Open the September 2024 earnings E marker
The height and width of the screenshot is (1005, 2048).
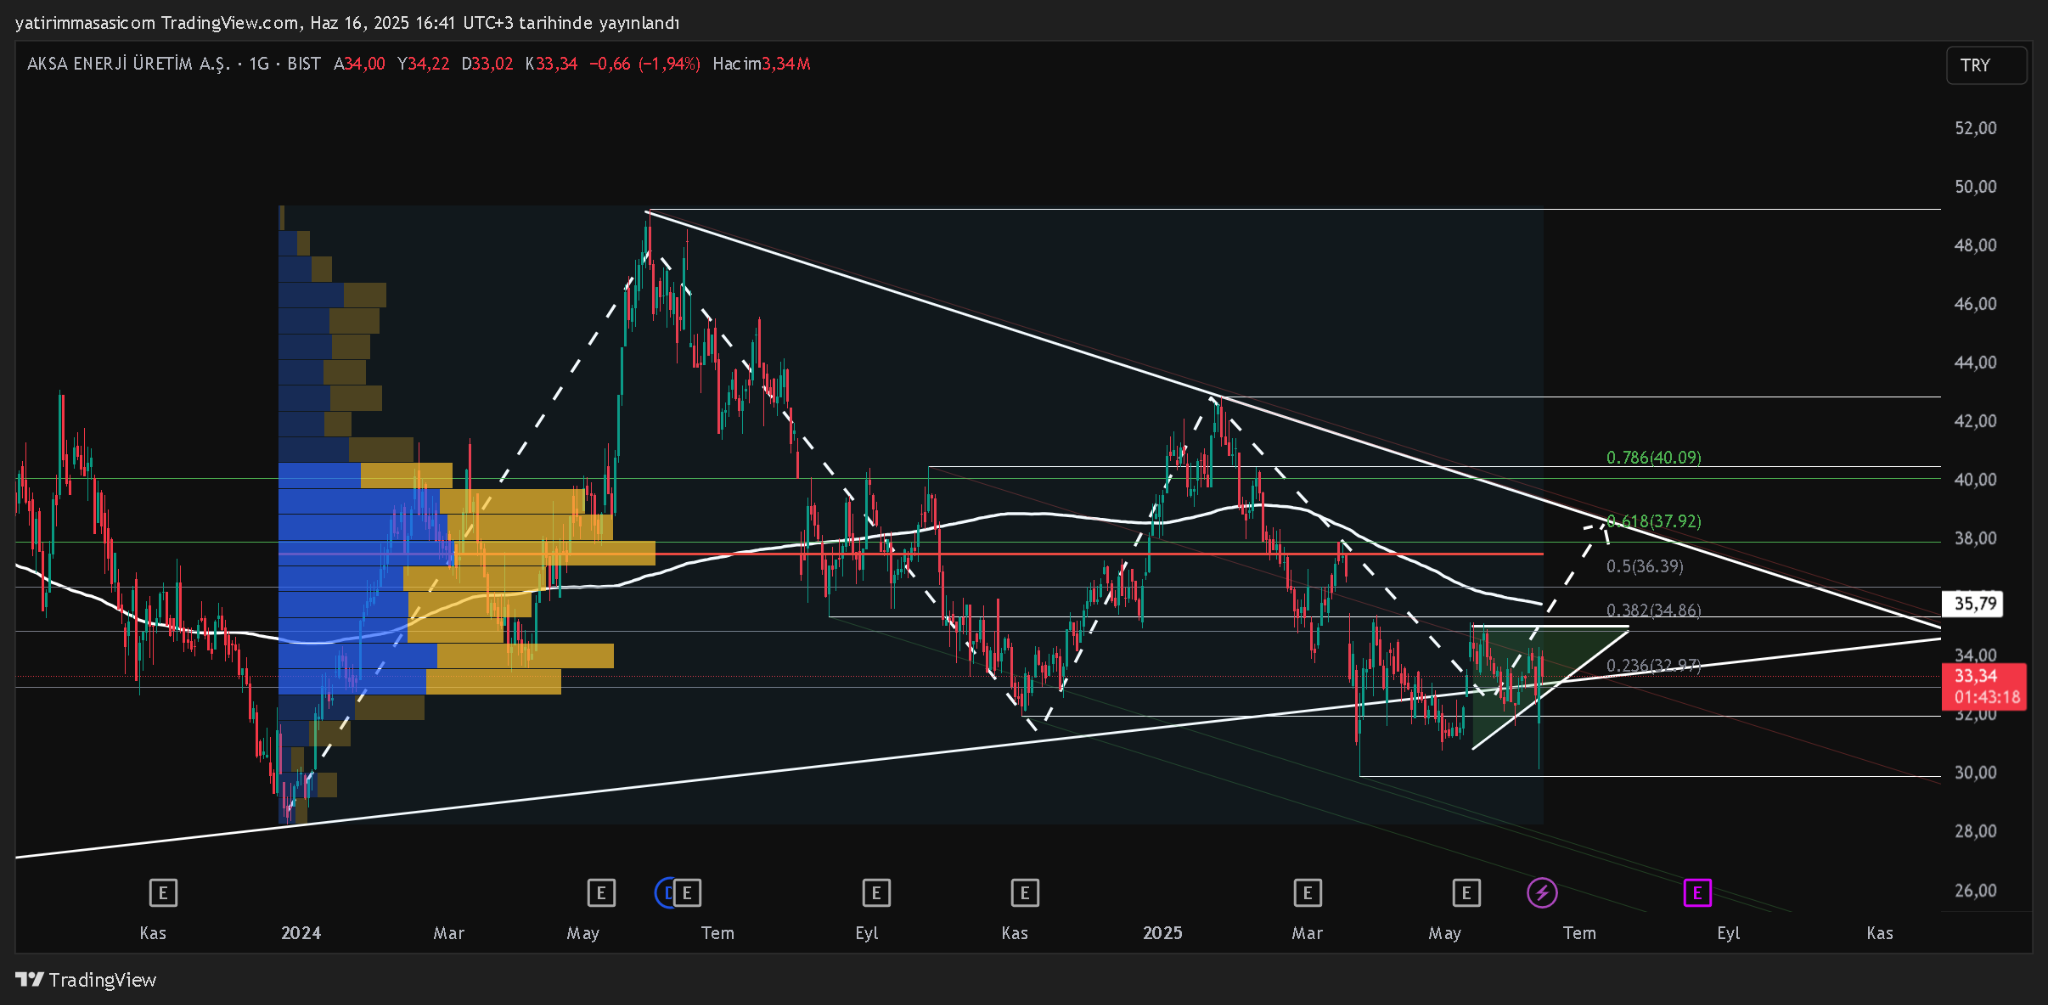[x=876, y=892]
